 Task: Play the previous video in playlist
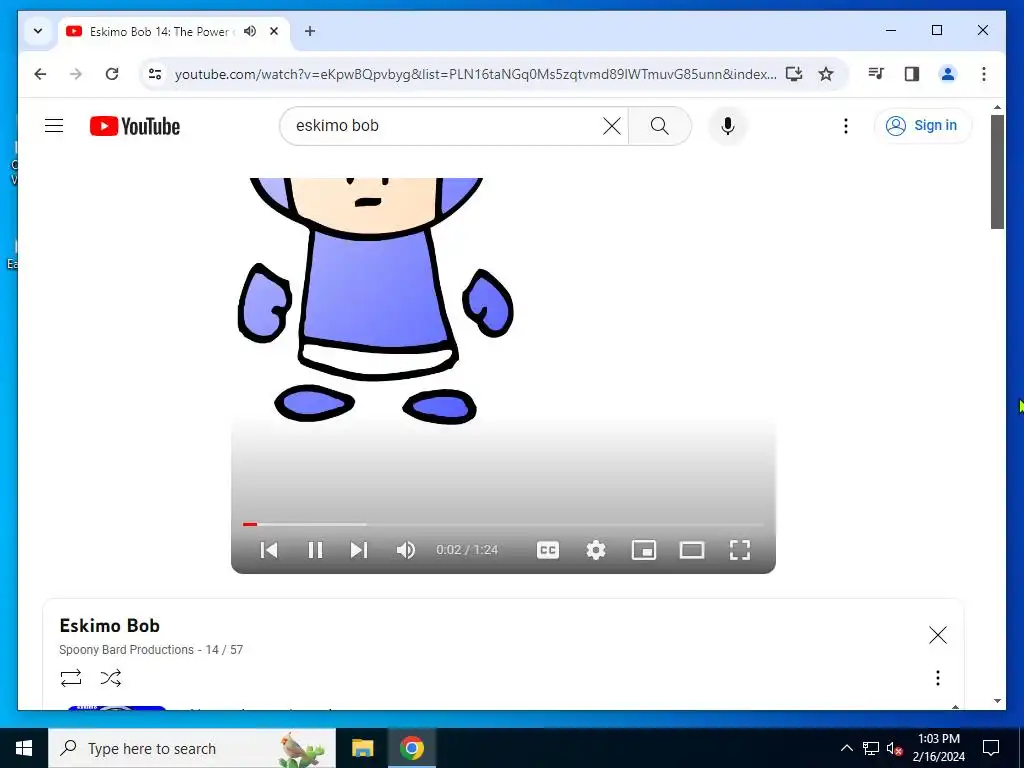pyautogui.click(x=268, y=550)
